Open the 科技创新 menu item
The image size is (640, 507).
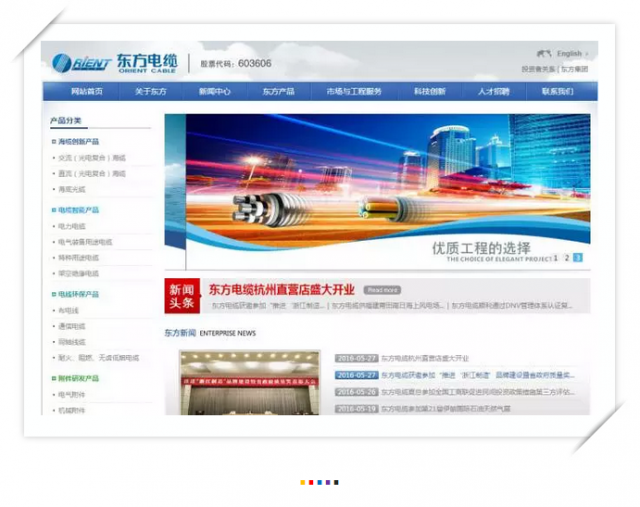pyautogui.click(x=429, y=91)
